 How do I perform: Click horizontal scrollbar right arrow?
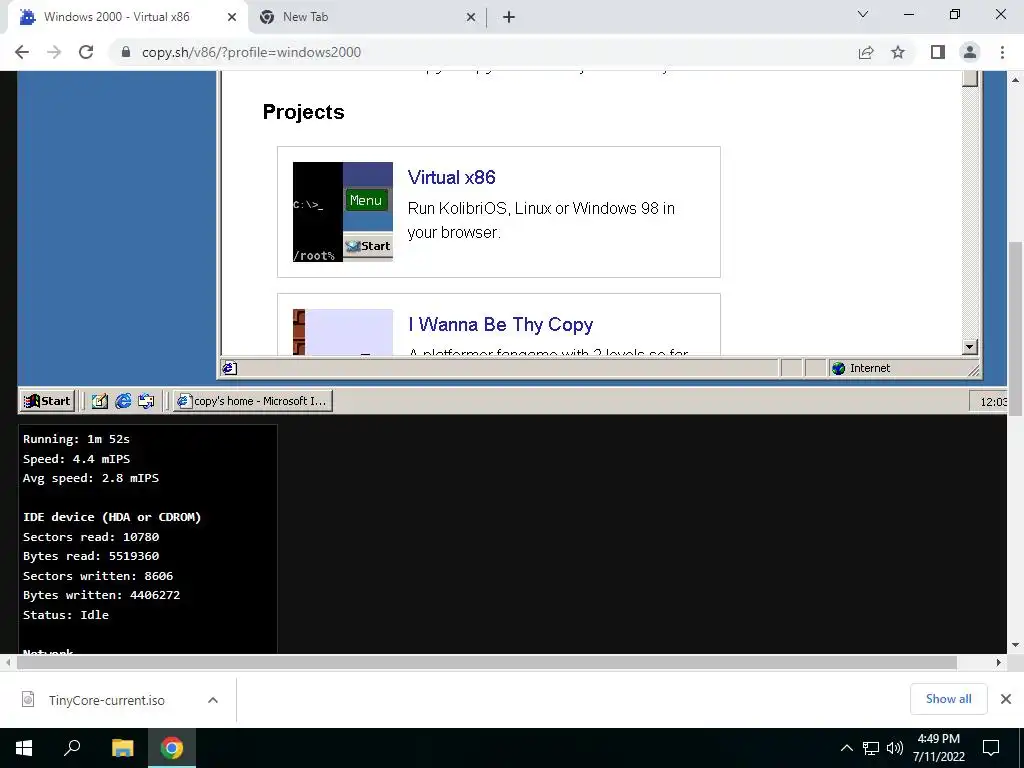click(x=999, y=662)
